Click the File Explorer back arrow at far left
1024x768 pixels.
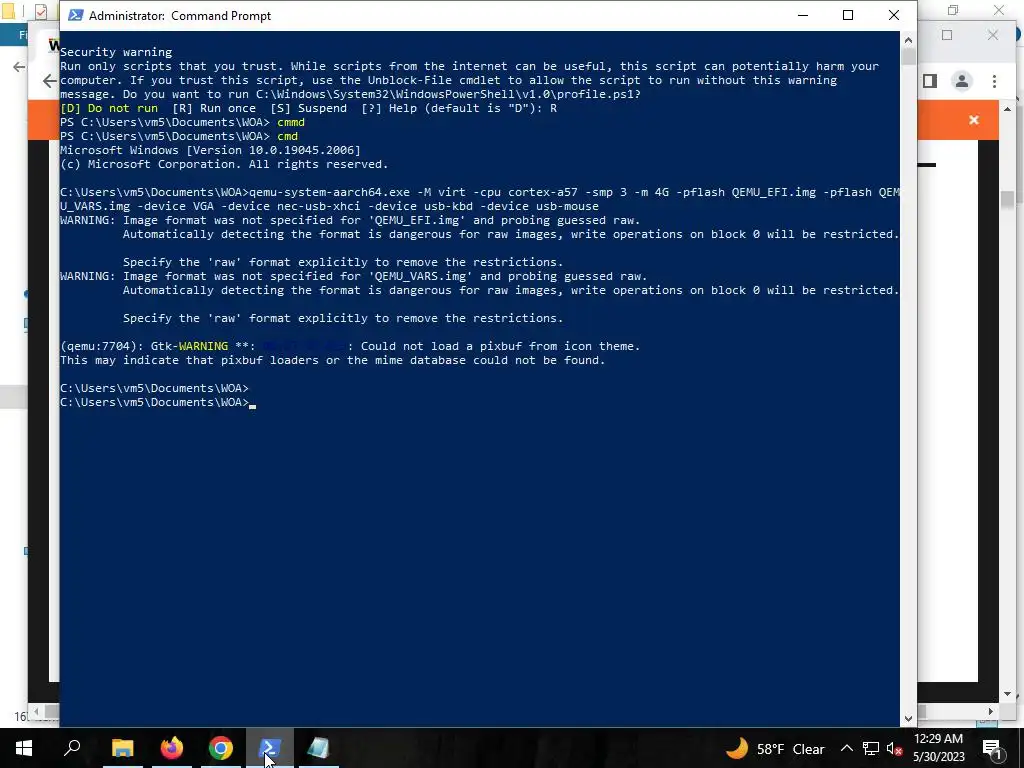tap(19, 67)
